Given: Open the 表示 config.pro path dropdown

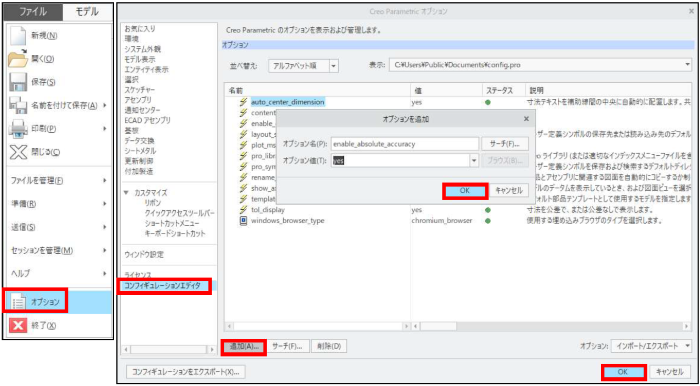Looking at the screenshot, I should (688, 65).
